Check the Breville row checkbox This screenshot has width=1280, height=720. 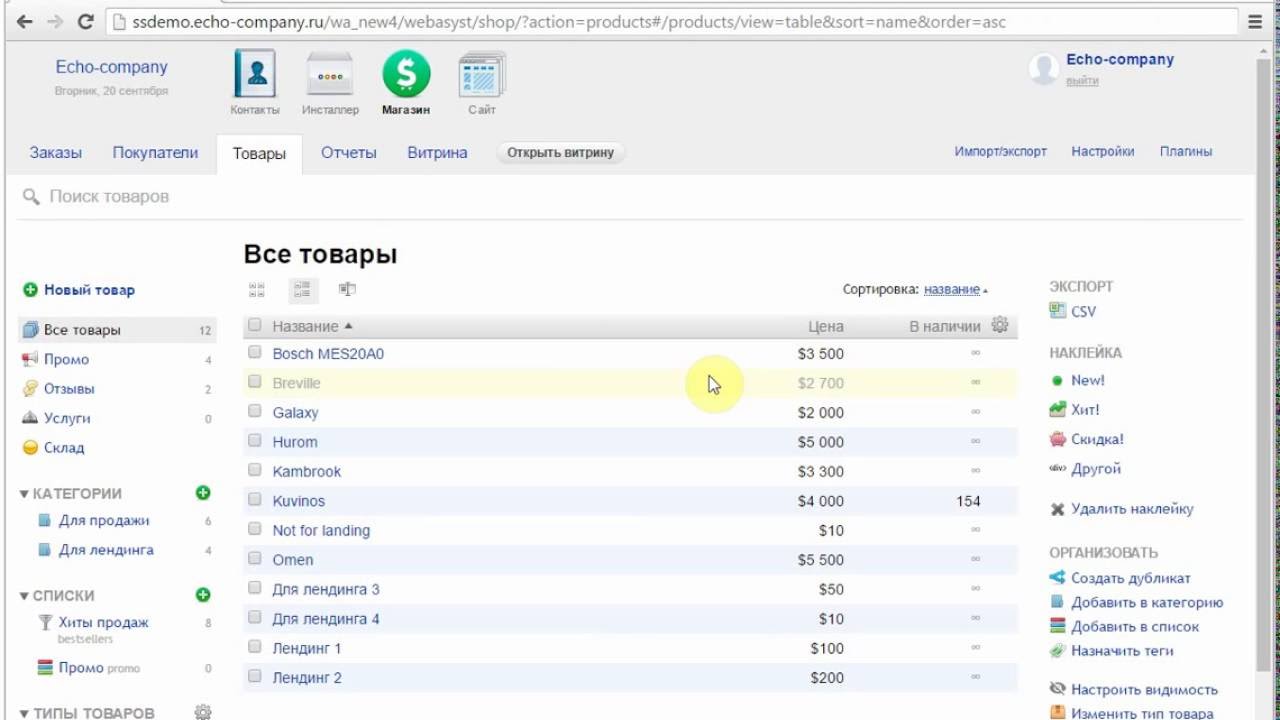[x=255, y=382]
